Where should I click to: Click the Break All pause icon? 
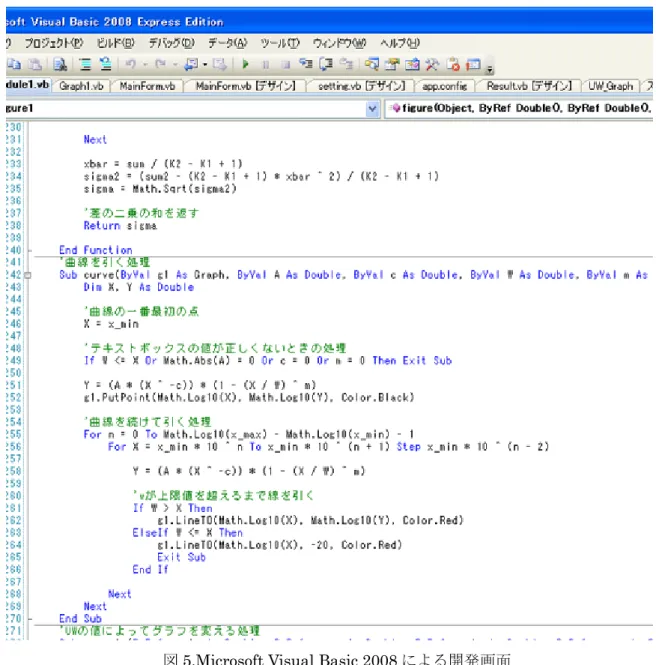[x=266, y=64]
